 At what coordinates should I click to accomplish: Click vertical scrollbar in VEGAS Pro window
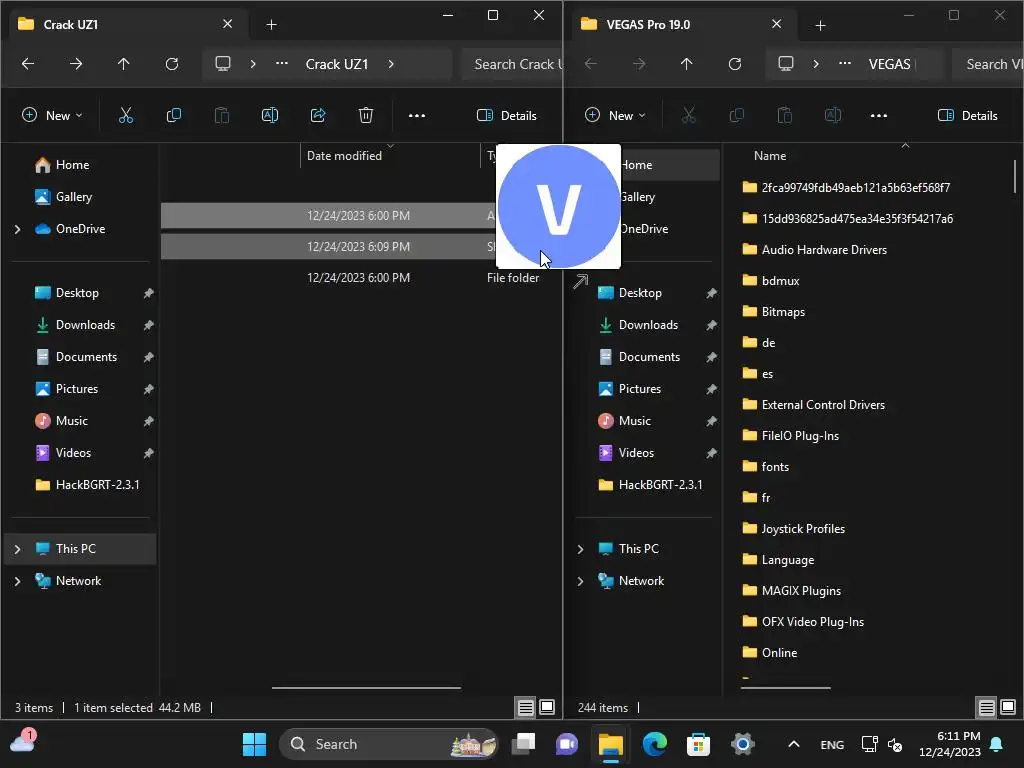[x=1015, y=175]
